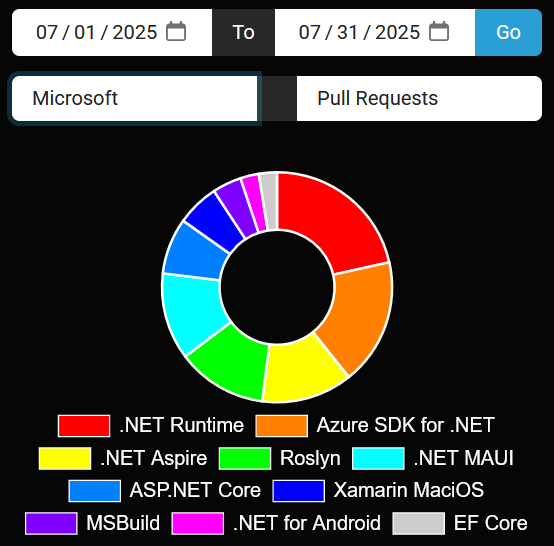The image size is (554, 546).
Task: Click the .NET for Android legend label
Action: [307, 523]
